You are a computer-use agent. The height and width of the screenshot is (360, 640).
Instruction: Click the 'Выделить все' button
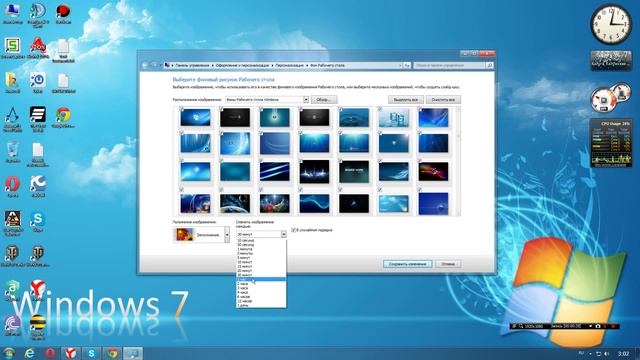[x=405, y=100]
